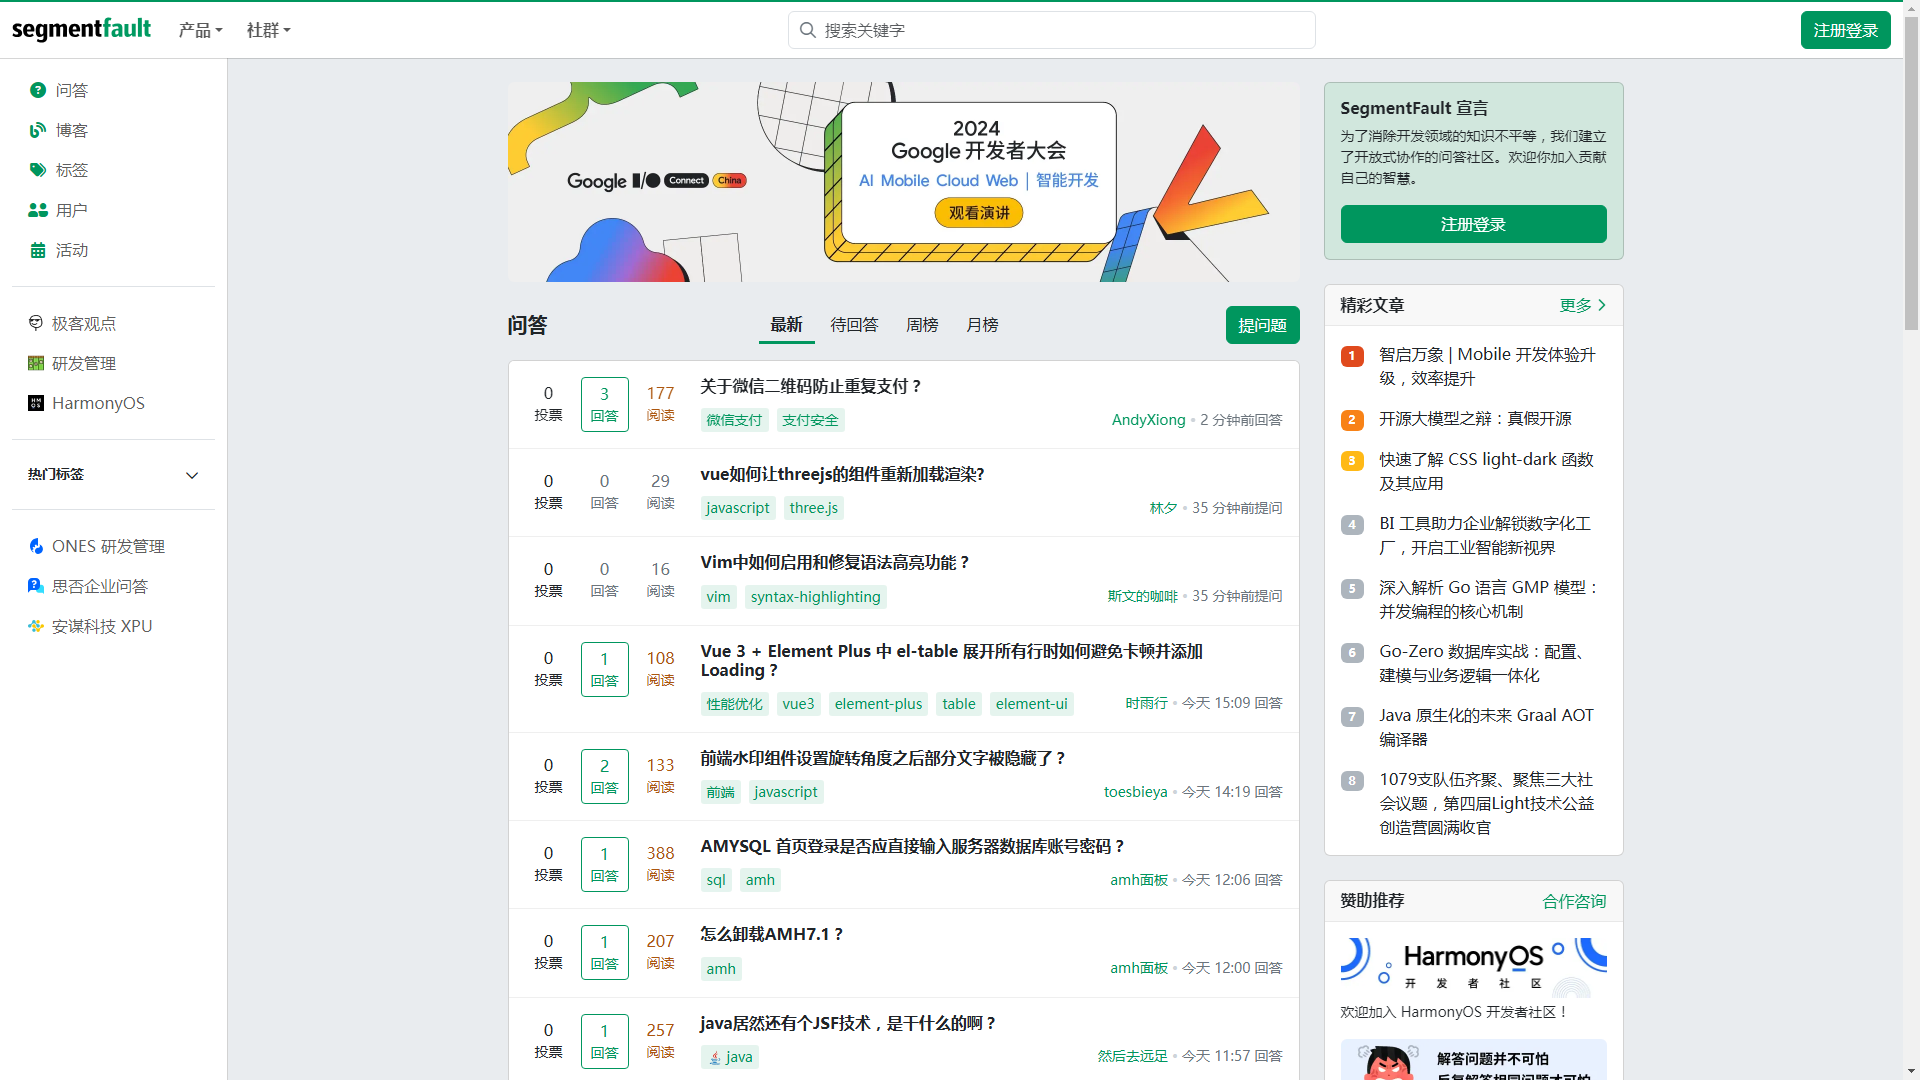Expand the 热门标签 section
The height and width of the screenshot is (1080, 1920).
(113, 474)
